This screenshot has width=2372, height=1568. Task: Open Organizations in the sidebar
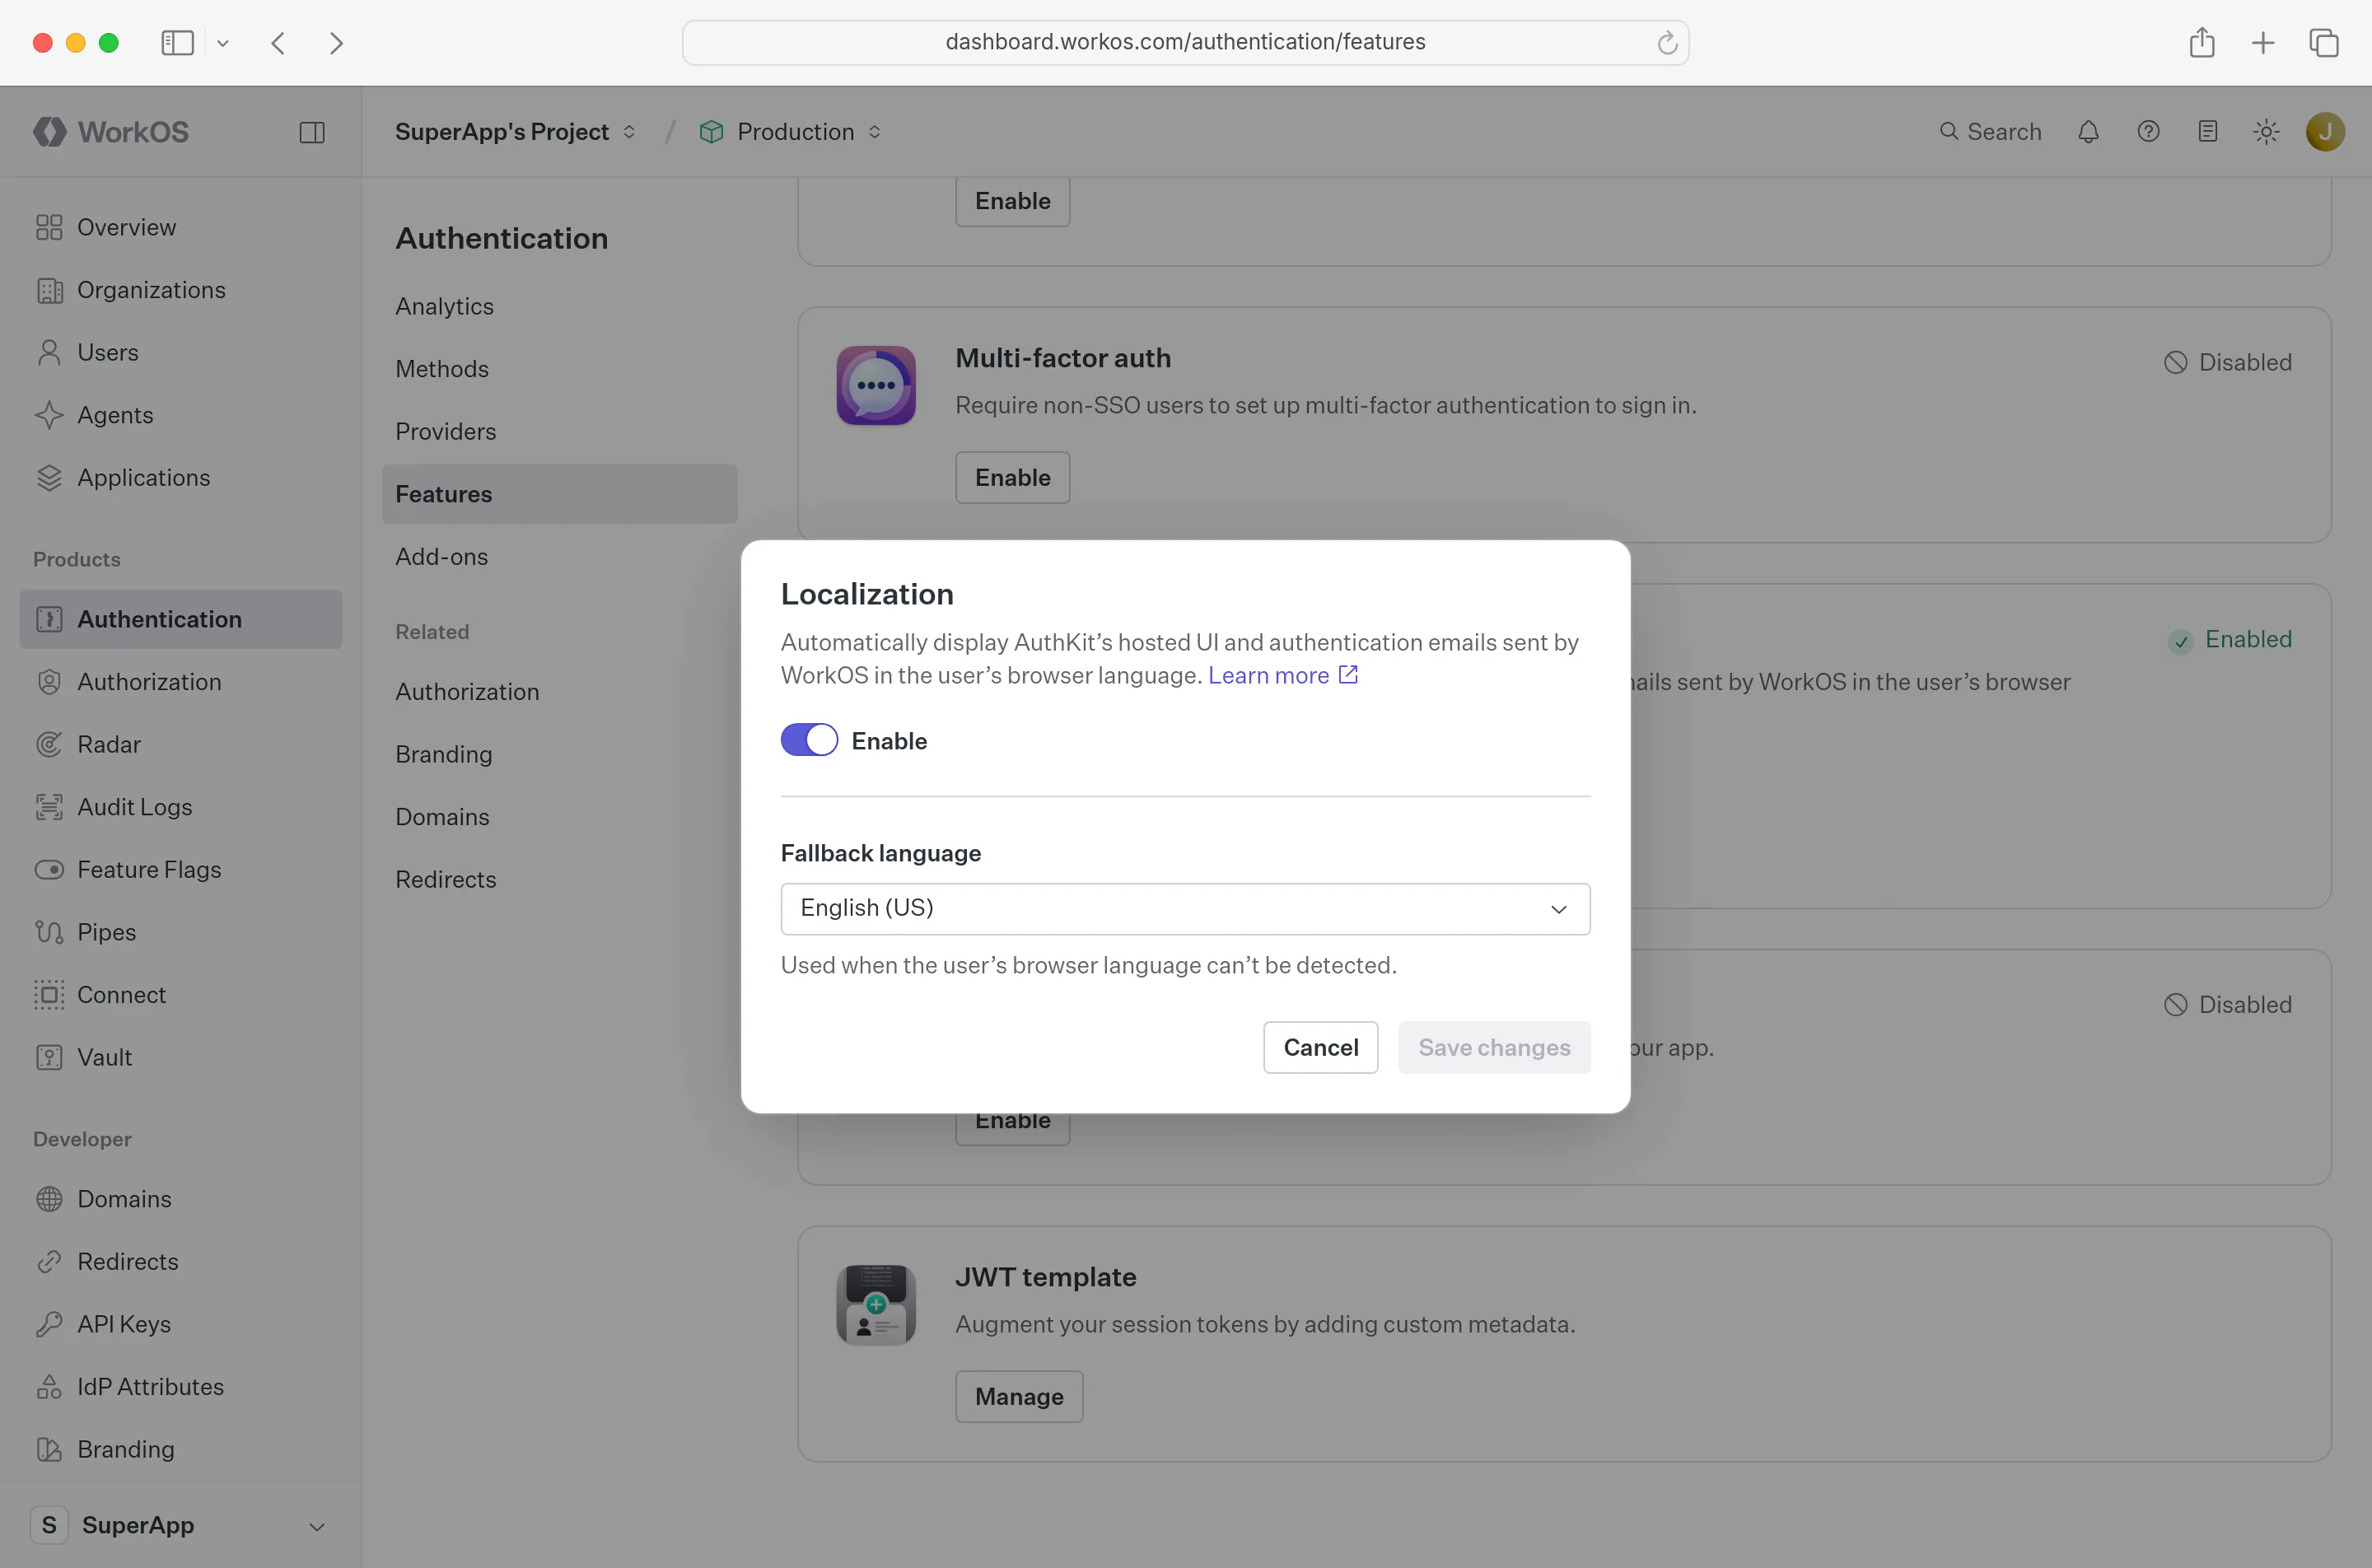click(x=181, y=290)
